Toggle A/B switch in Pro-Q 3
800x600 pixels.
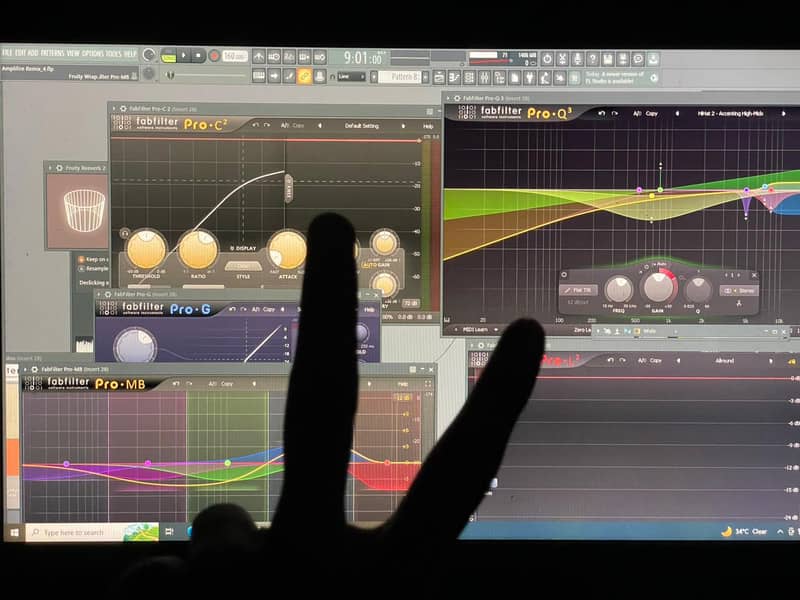[x=637, y=113]
